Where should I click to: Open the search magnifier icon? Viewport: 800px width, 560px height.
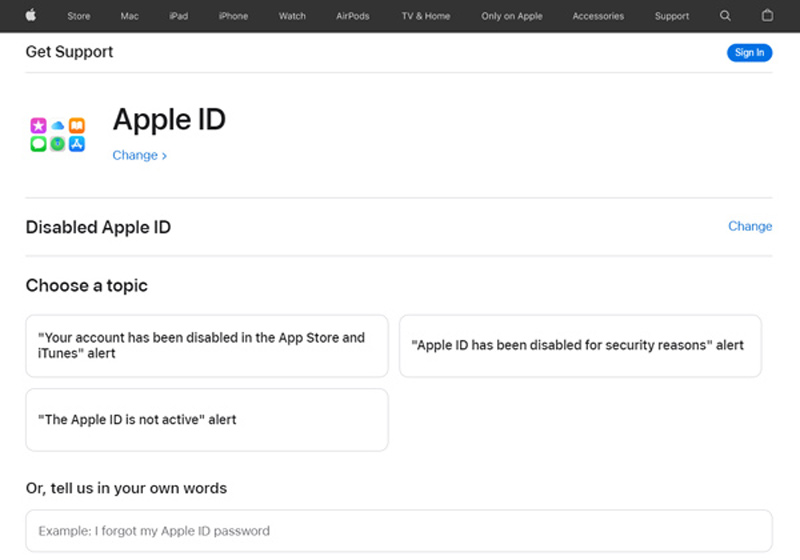pyautogui.click(x=725, y=16)
